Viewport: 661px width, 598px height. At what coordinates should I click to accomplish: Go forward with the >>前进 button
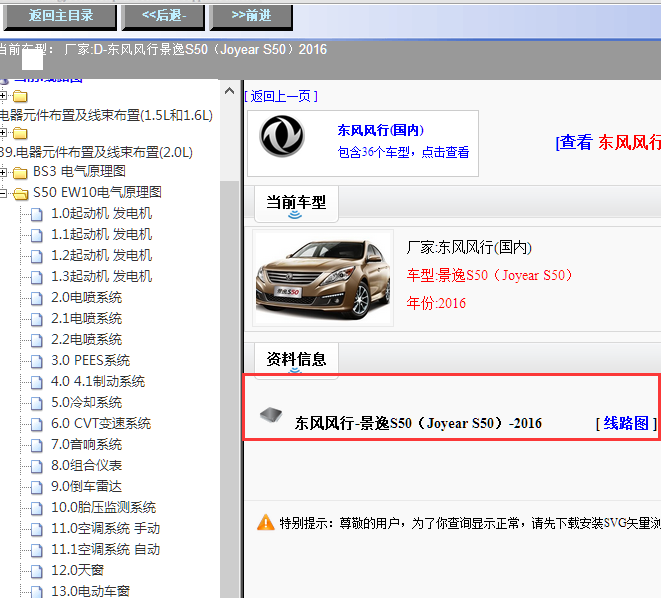point(251,17)
